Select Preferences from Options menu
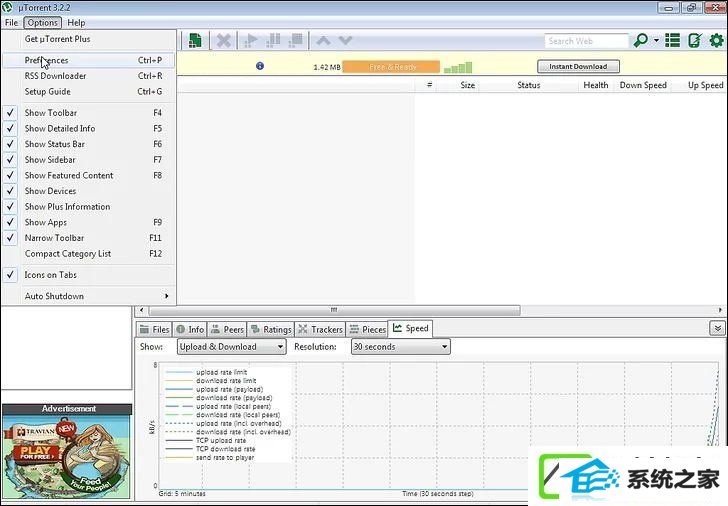 (x=88, y=60)
